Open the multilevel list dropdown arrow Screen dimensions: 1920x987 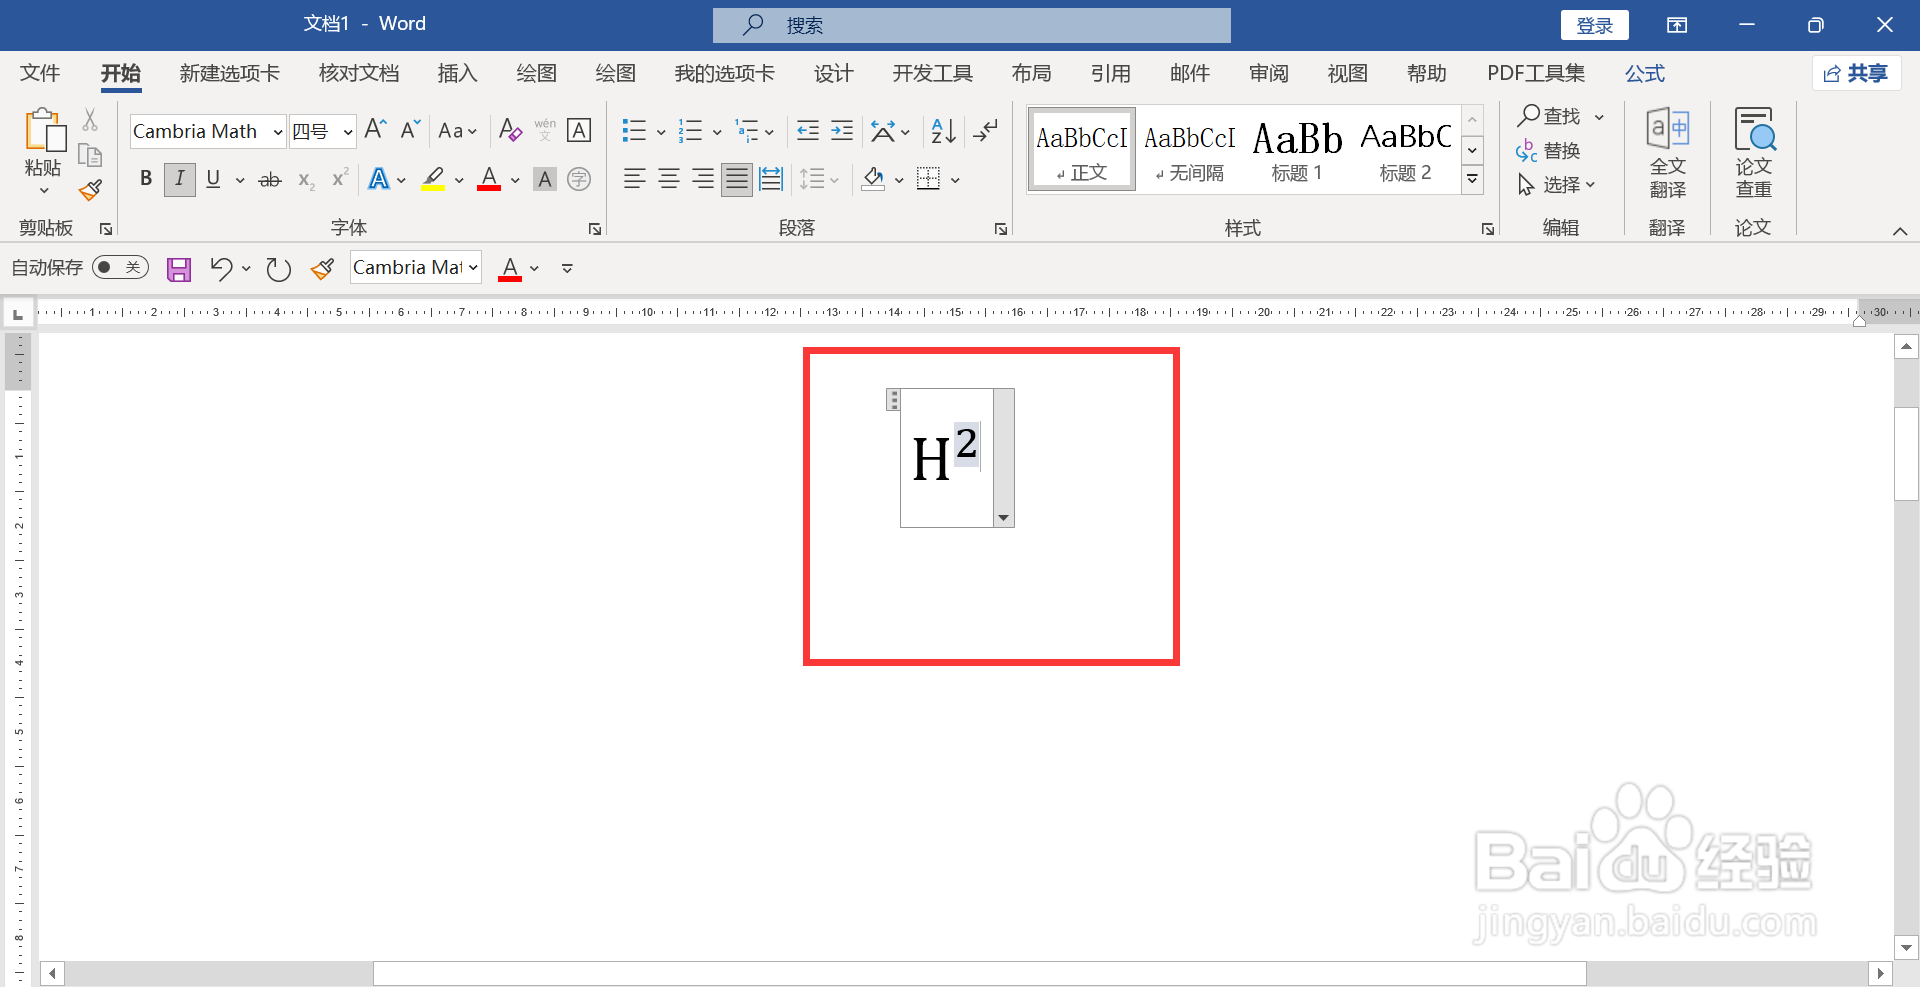pos(769,131)
